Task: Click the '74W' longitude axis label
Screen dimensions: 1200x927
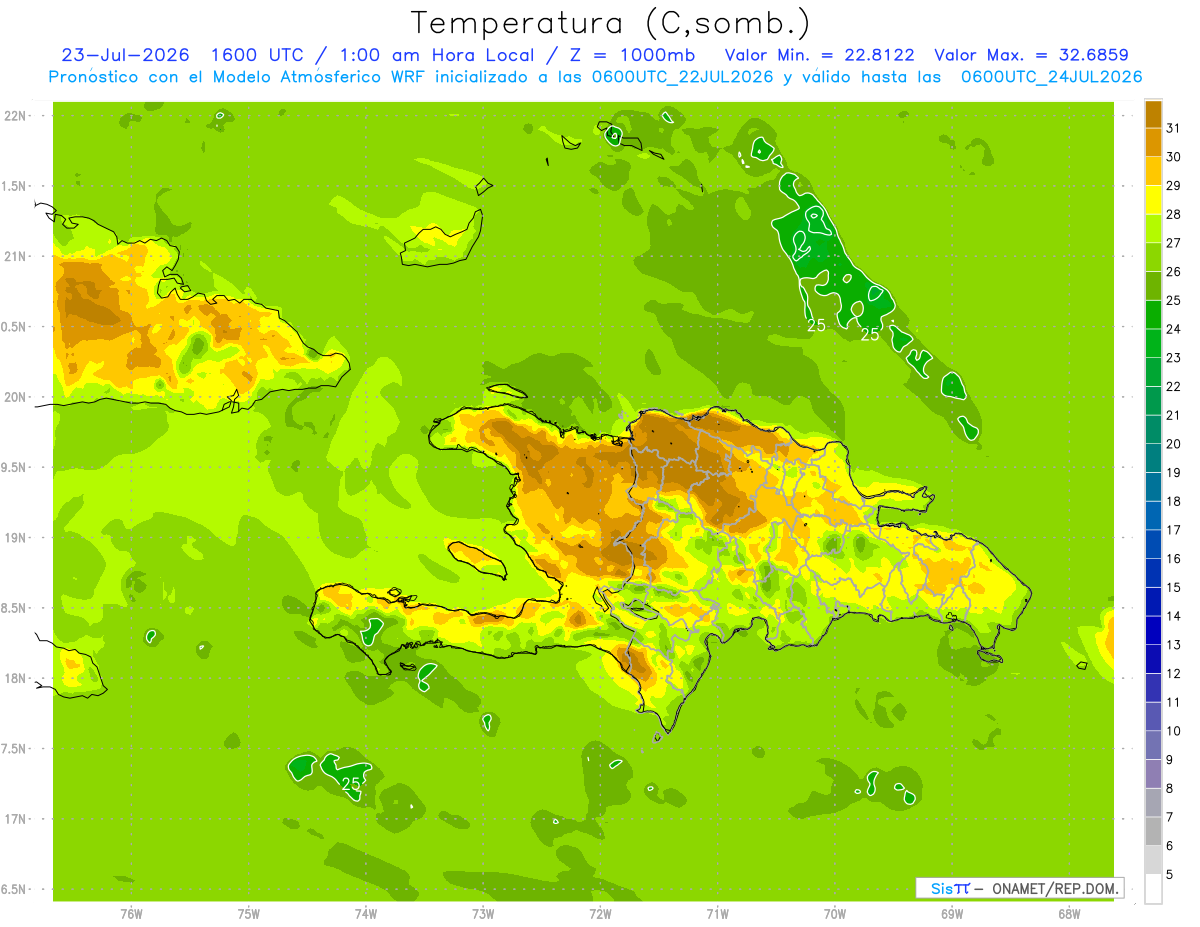Action: 366,914
